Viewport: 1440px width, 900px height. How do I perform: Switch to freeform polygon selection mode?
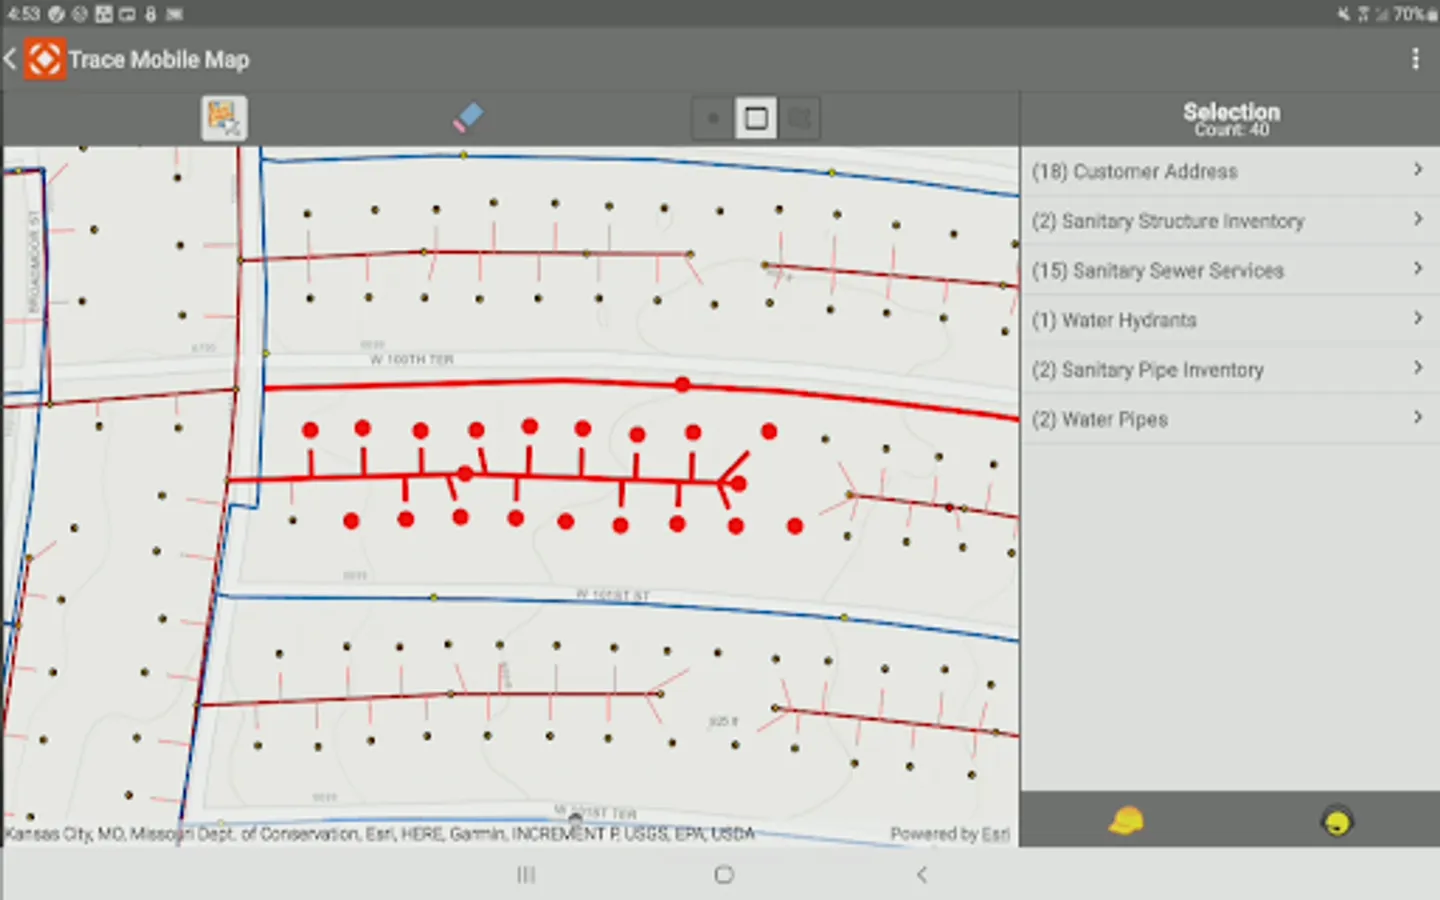[x=800, y=119]
